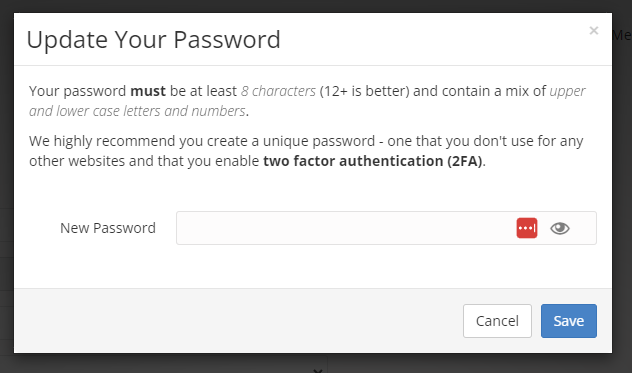Click the italic 8 characters text
Viewport: 632px width, 373px height.
click(278, 91)
